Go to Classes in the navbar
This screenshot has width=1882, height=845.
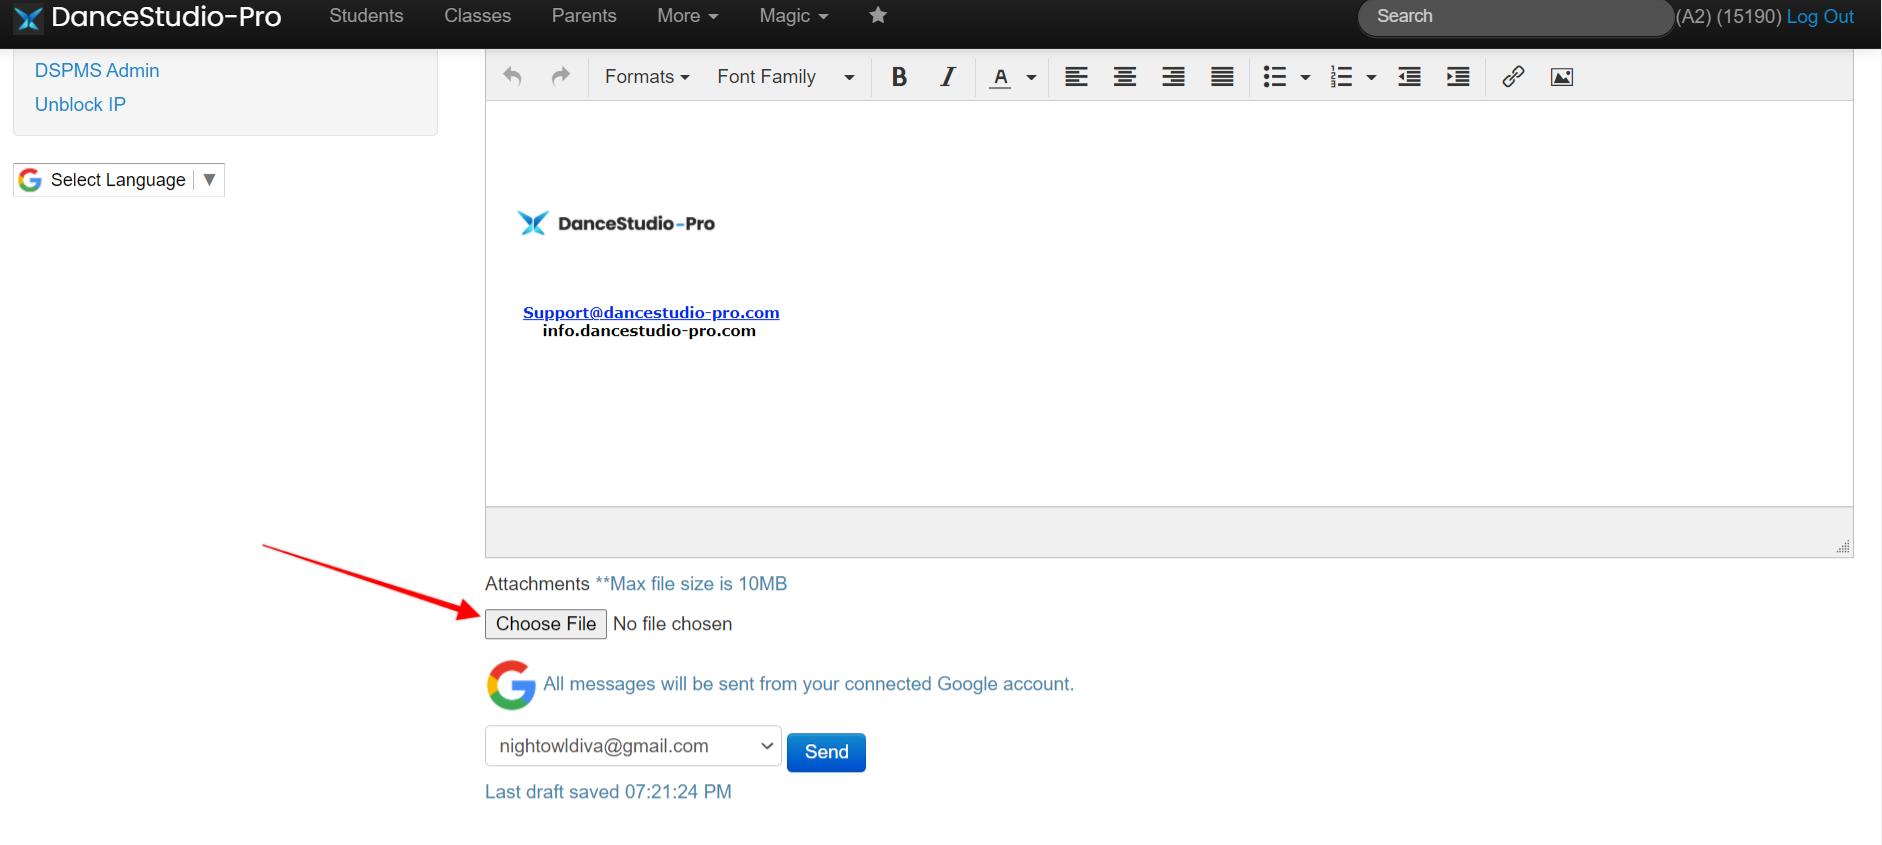coord(477,16)
